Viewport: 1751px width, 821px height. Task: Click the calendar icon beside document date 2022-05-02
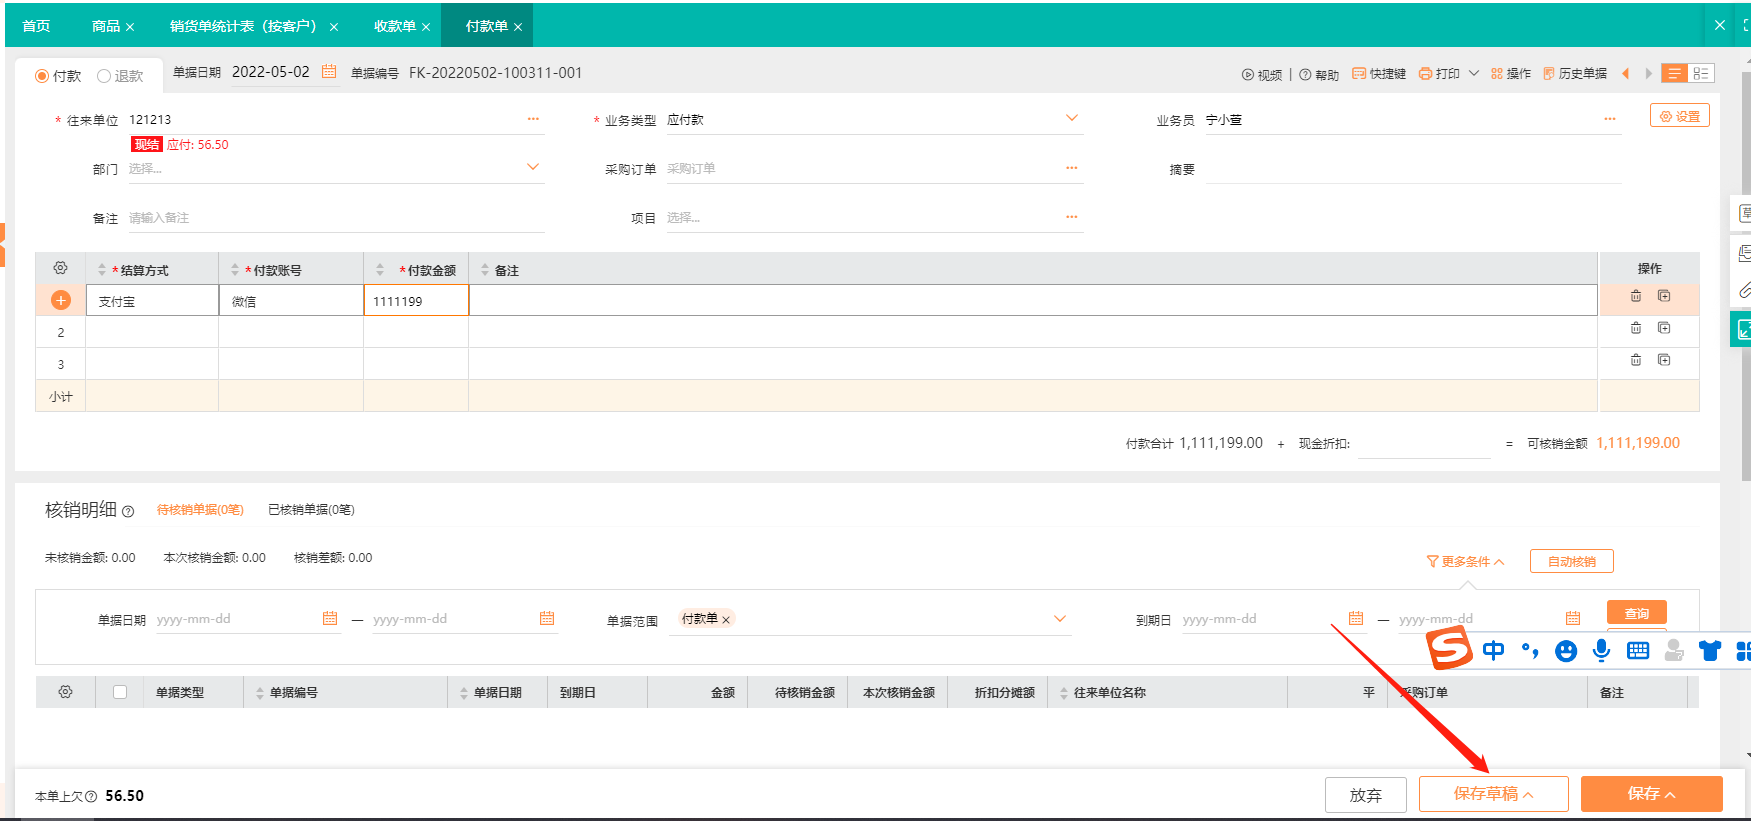[x=329, y=72]
